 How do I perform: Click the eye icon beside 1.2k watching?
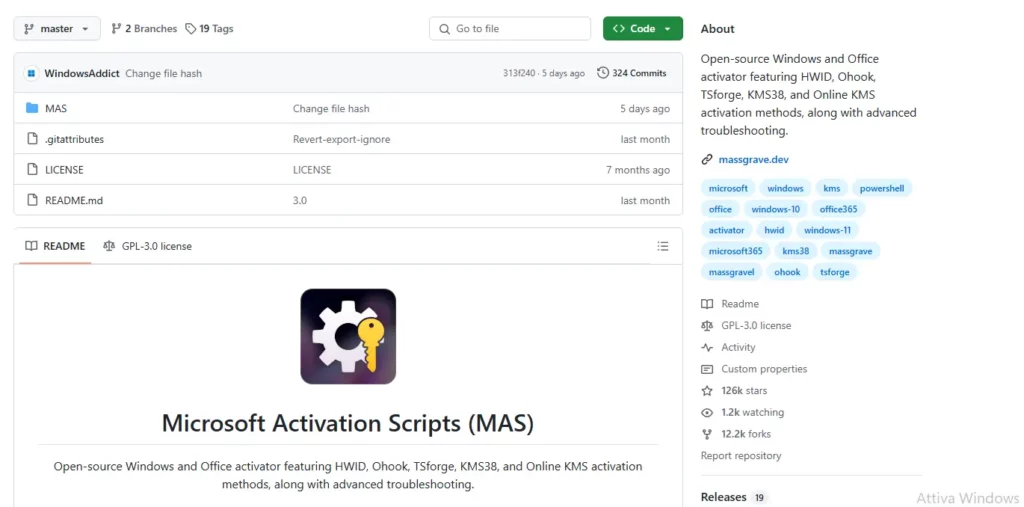[707, 412]
